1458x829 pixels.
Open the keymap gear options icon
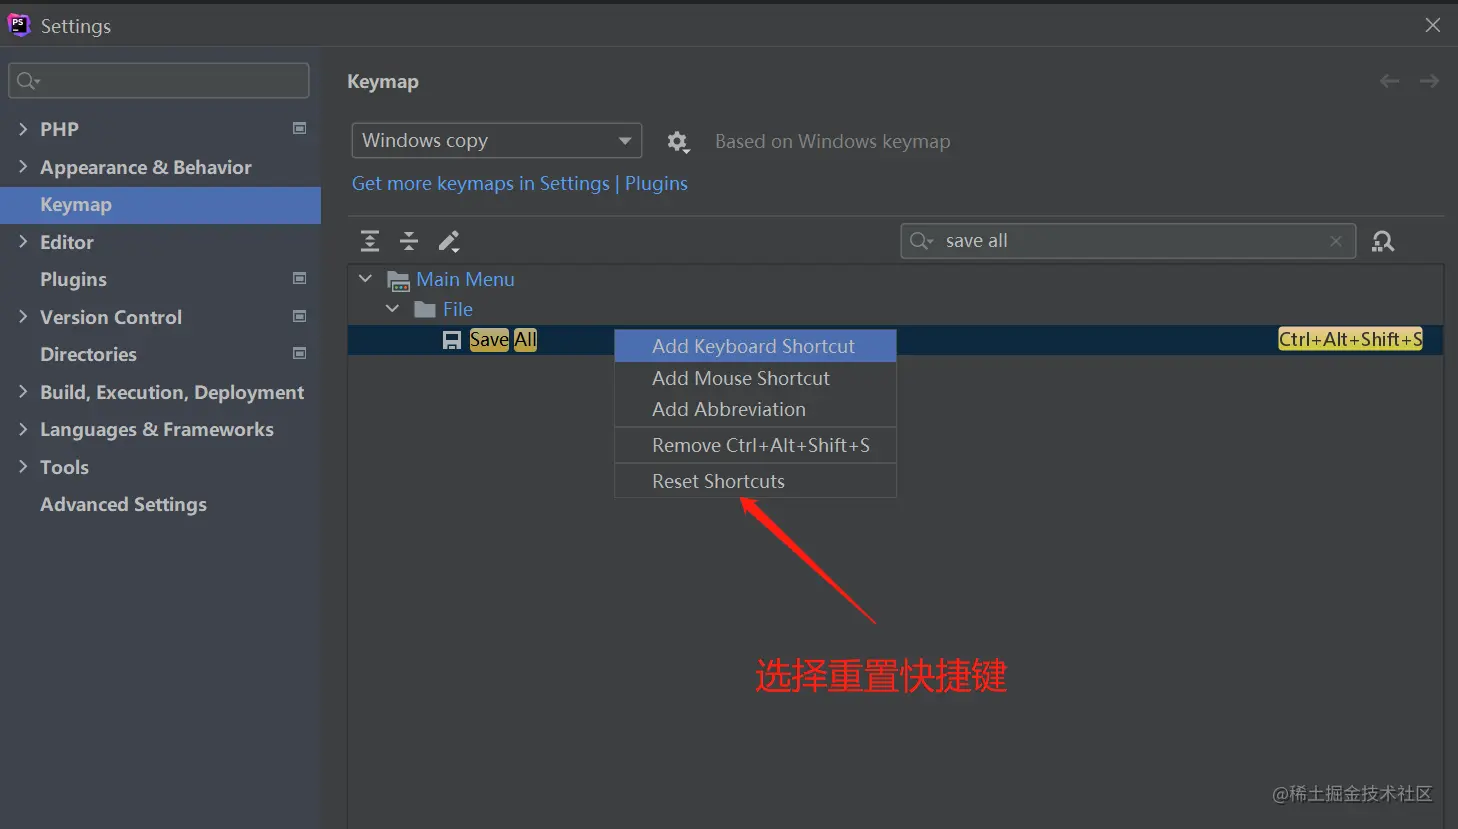(678, 142)
